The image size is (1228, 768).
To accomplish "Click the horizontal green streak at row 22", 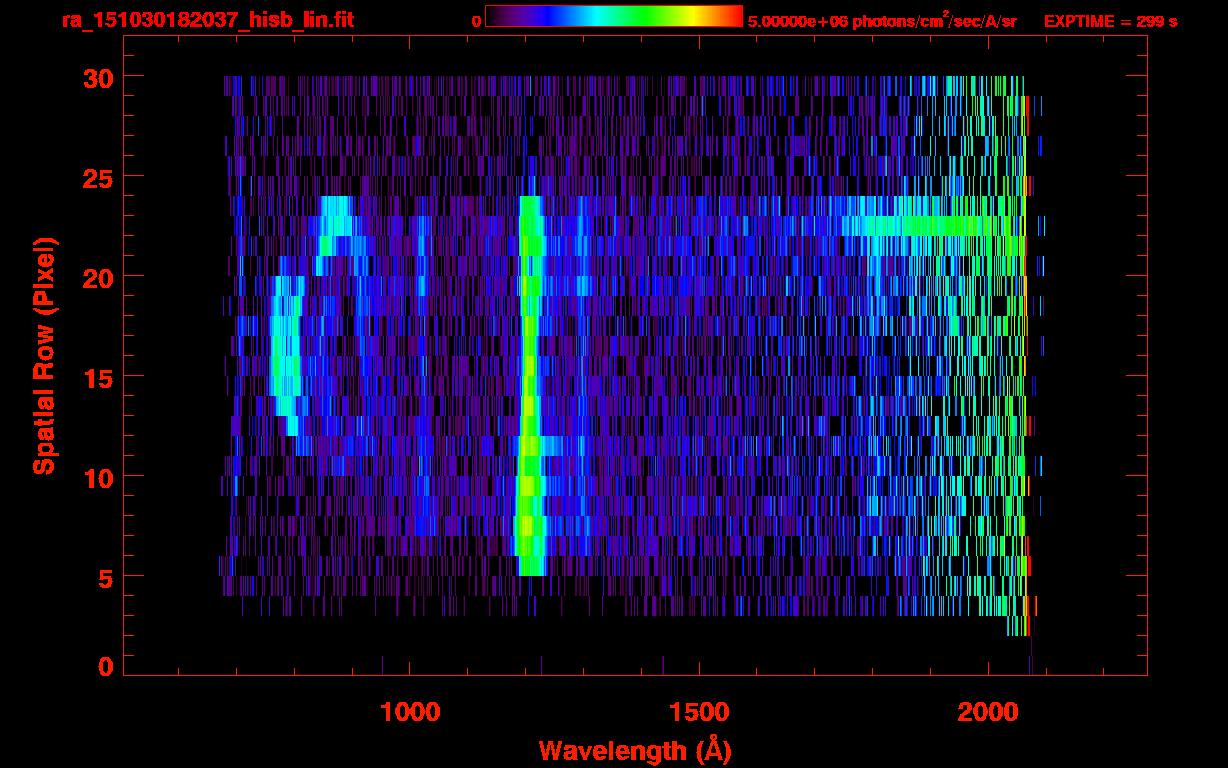I will [x=920, y=226].
